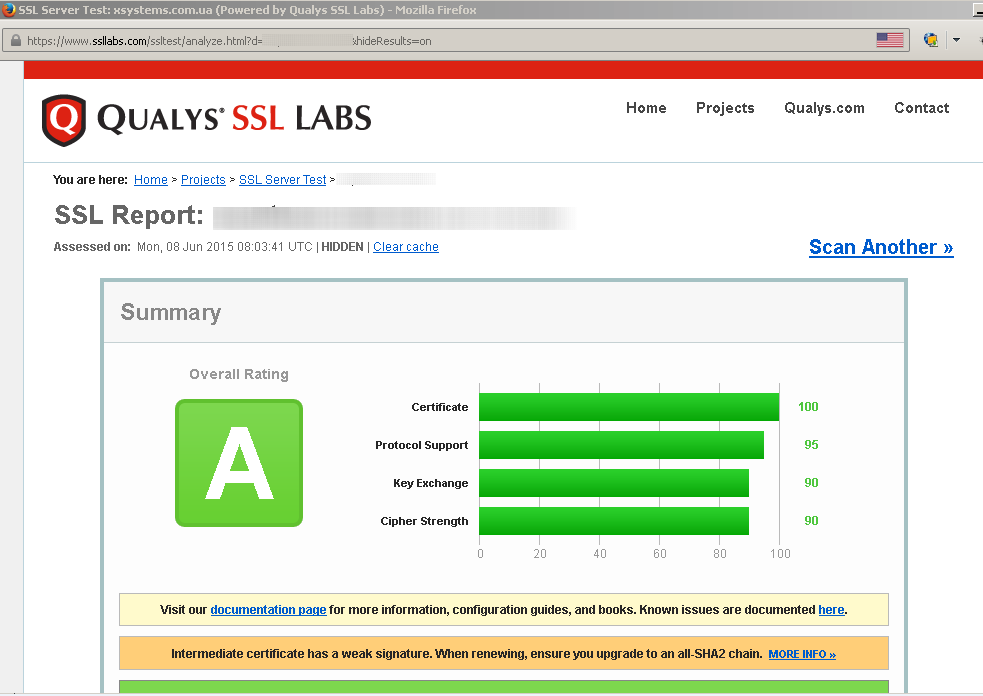Click the padlock icon in address bar
The width and height of the screenshot is (983, 696).
coord(14,41)
